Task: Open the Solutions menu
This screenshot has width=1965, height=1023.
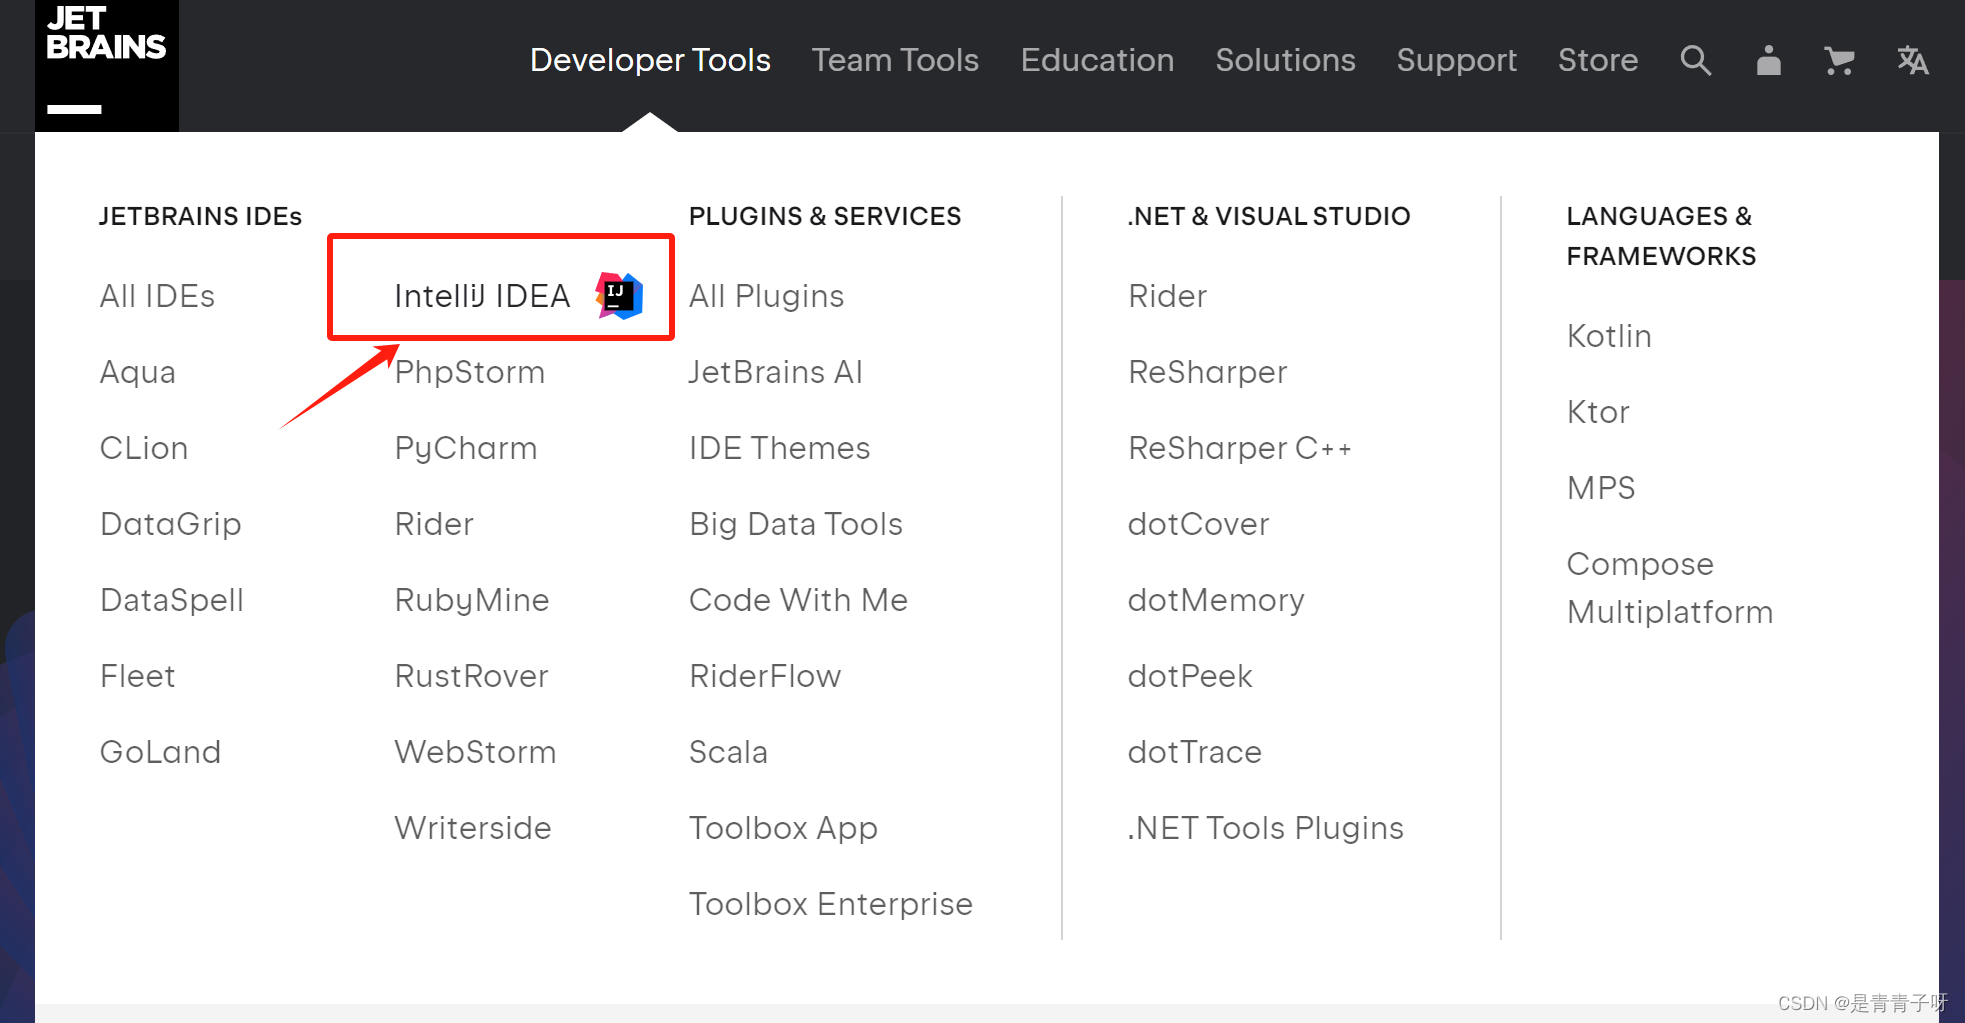Action: coord(1285,60)
